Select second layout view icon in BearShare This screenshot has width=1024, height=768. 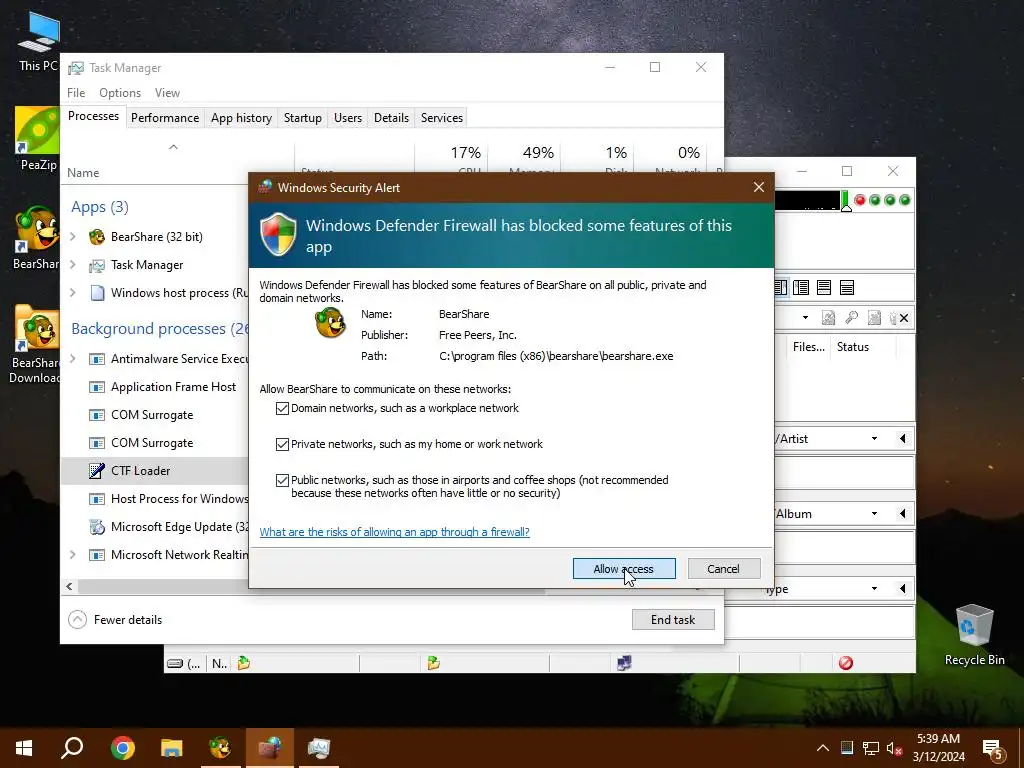(x=801, y=287)
